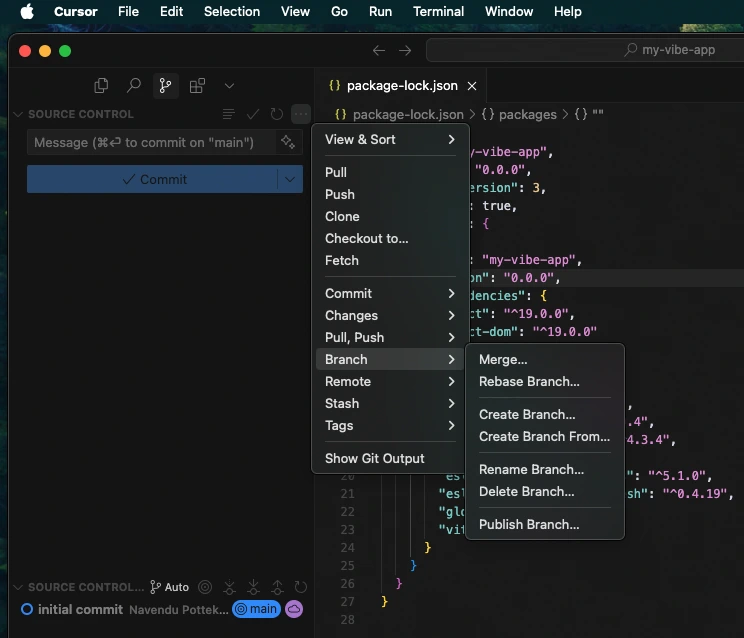
Task: Expand the Changes submenu
Action: [390, 315]
